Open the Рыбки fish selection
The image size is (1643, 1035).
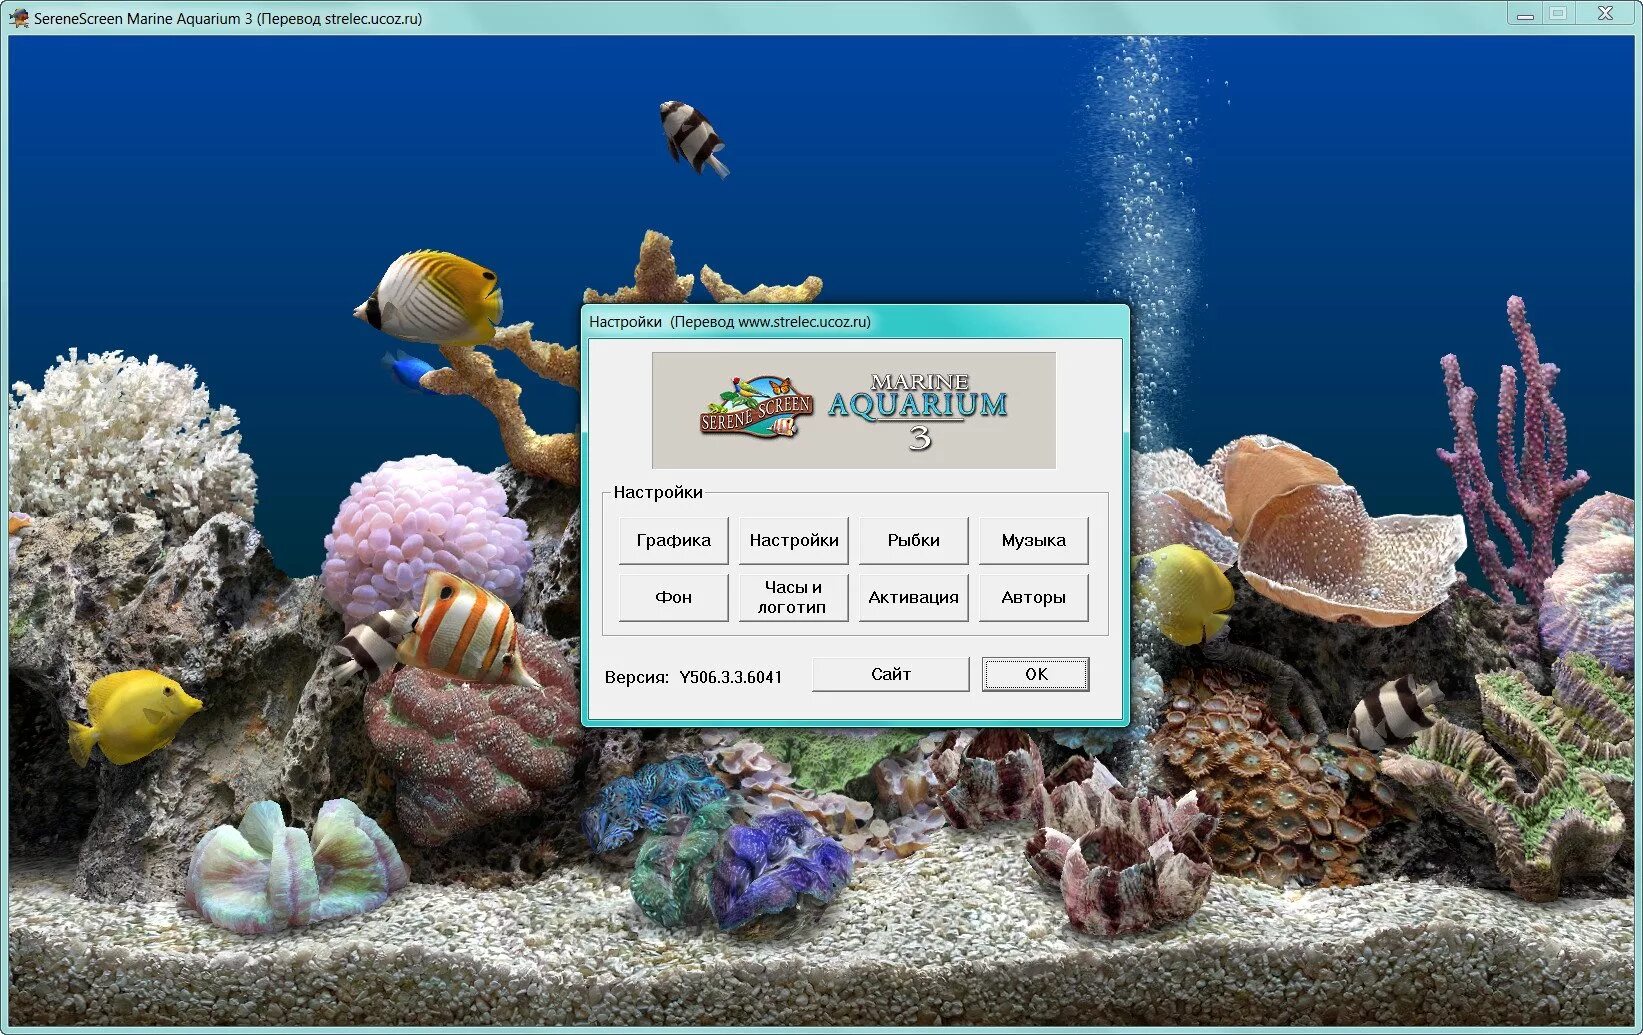point(913,540)
